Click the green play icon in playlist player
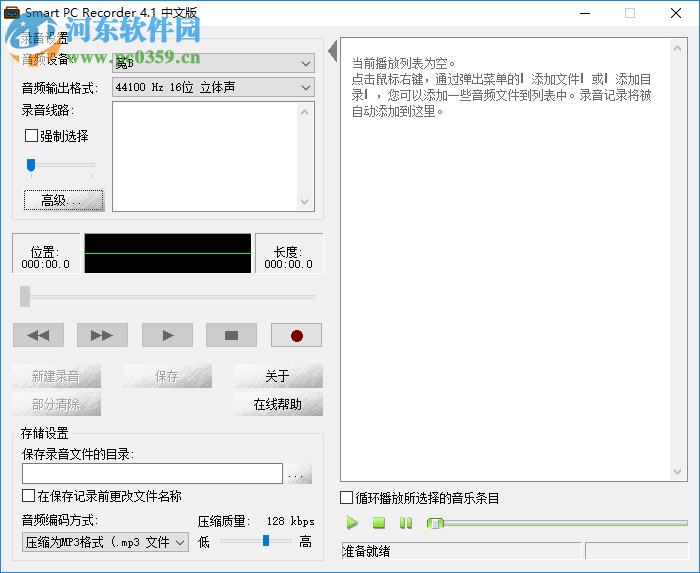The width and height of the screenshot is (700, 573). [x=352, y=523]
